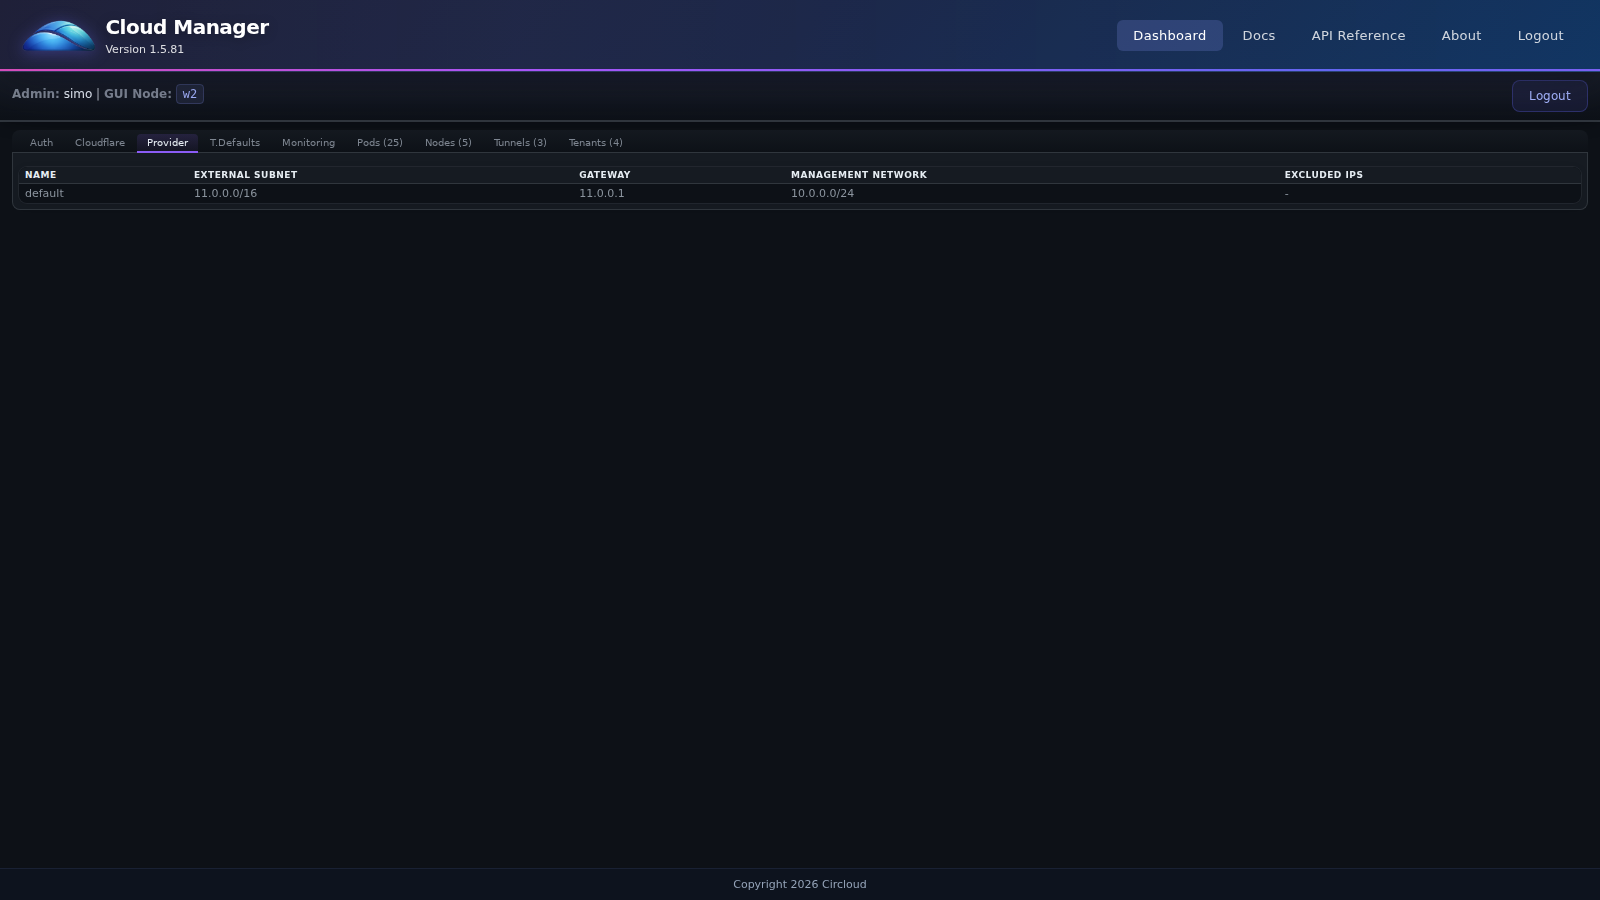Open the Tenants (4) tab
This screenshot has height=900, width=1600.
click(595, 142)
